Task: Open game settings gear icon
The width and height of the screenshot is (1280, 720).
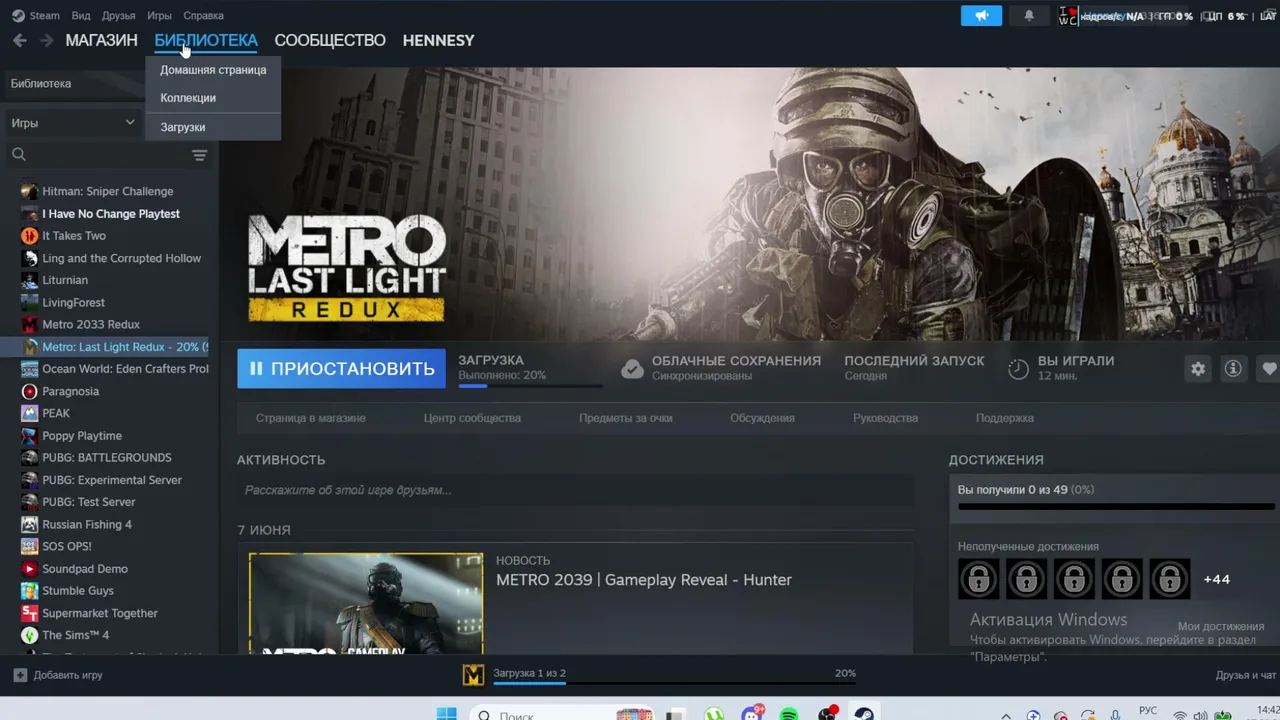Action: point(1198,369)
